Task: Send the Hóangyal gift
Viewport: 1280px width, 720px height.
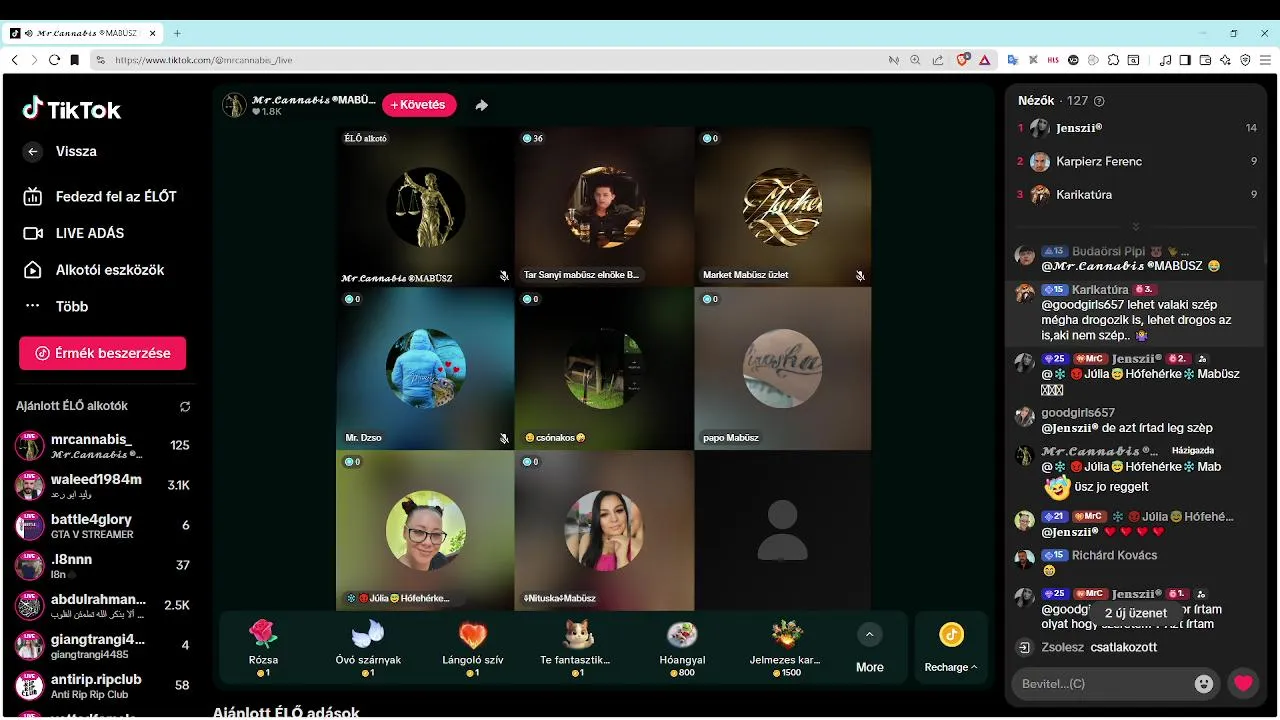Action: [682, 647]
